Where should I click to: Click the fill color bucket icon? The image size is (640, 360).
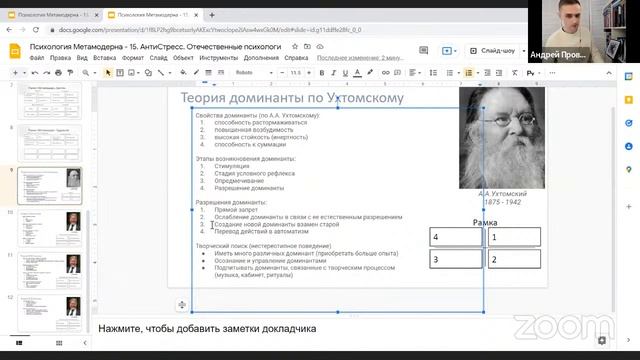click(x=183, y=73)
